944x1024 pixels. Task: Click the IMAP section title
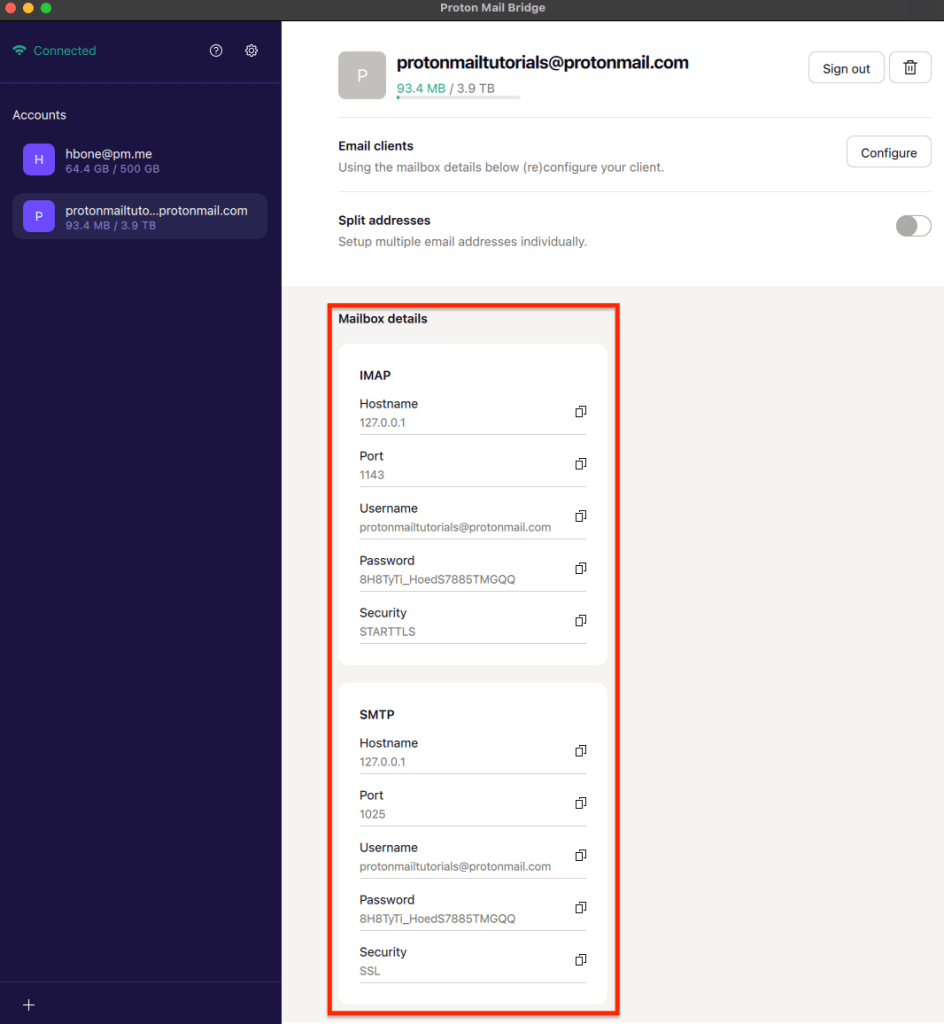point(375,376)
